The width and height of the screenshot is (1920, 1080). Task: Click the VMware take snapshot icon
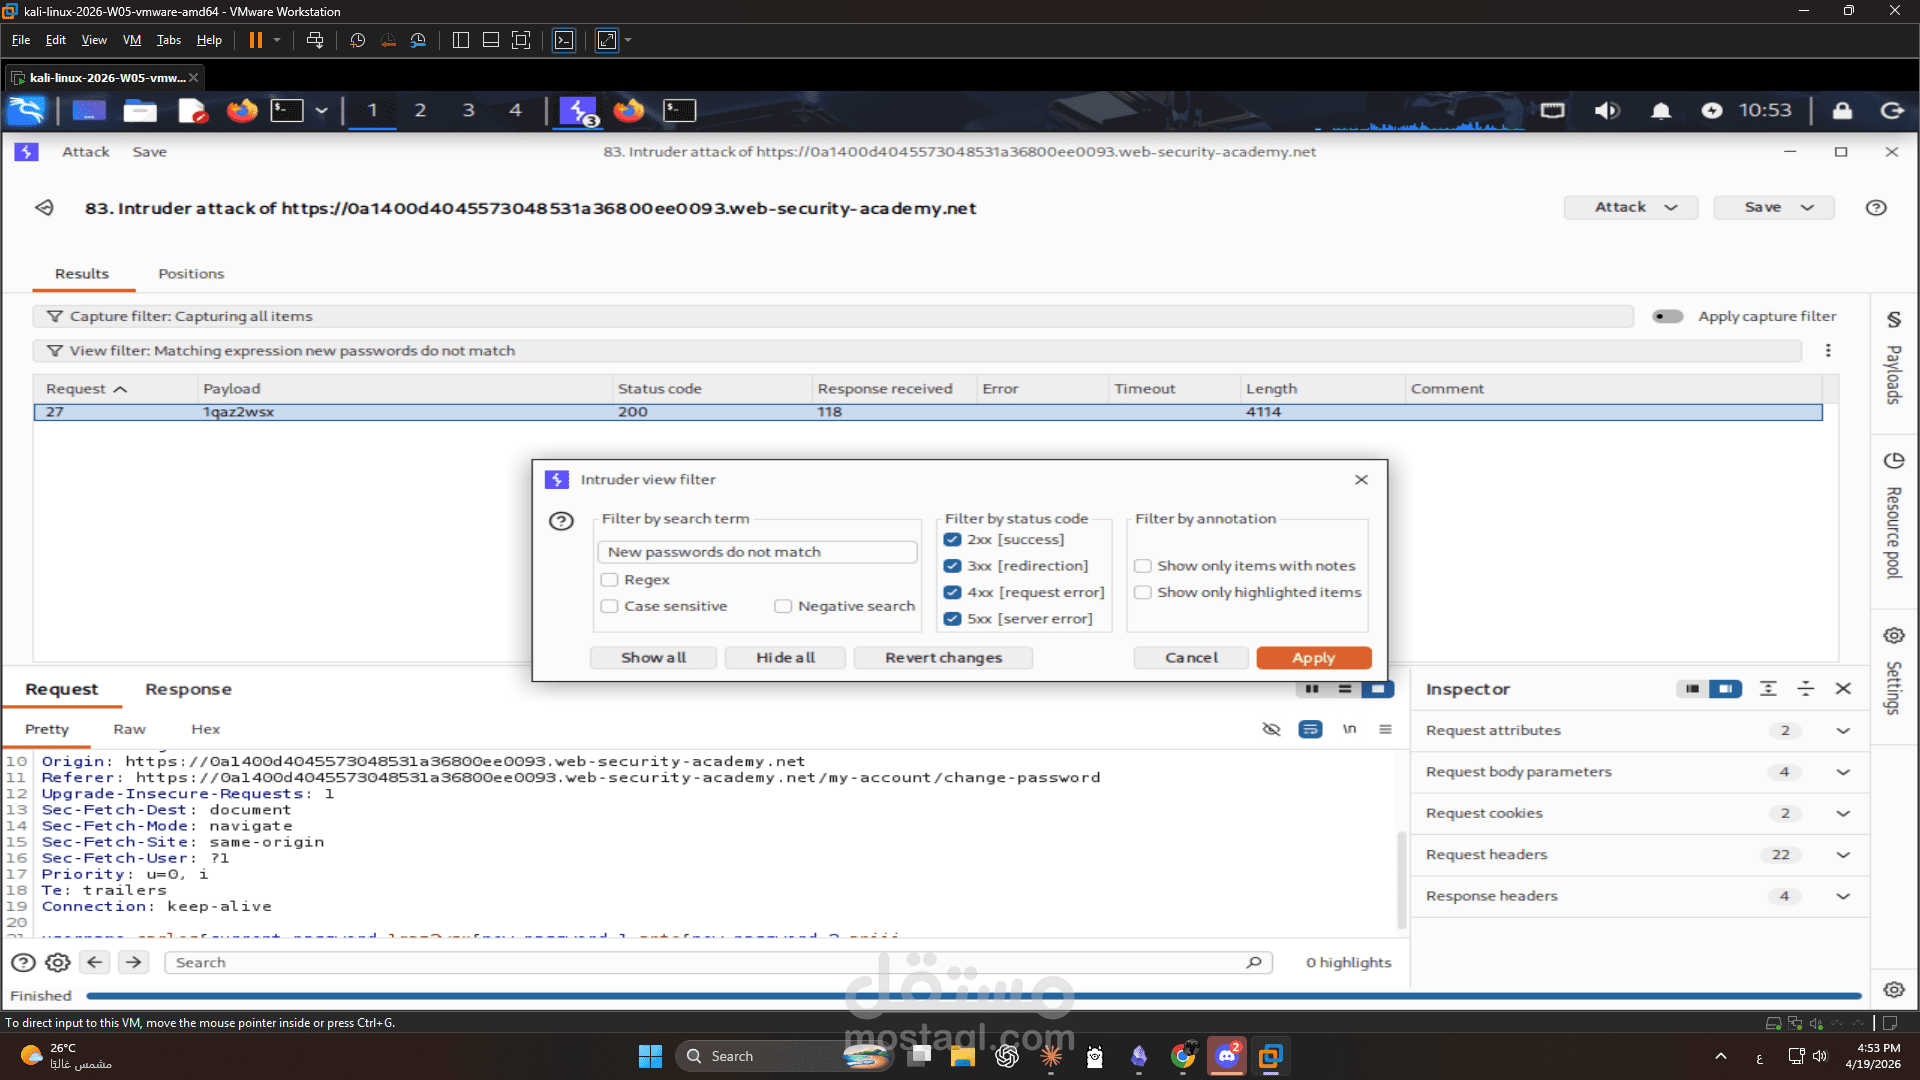pos(357,40)
